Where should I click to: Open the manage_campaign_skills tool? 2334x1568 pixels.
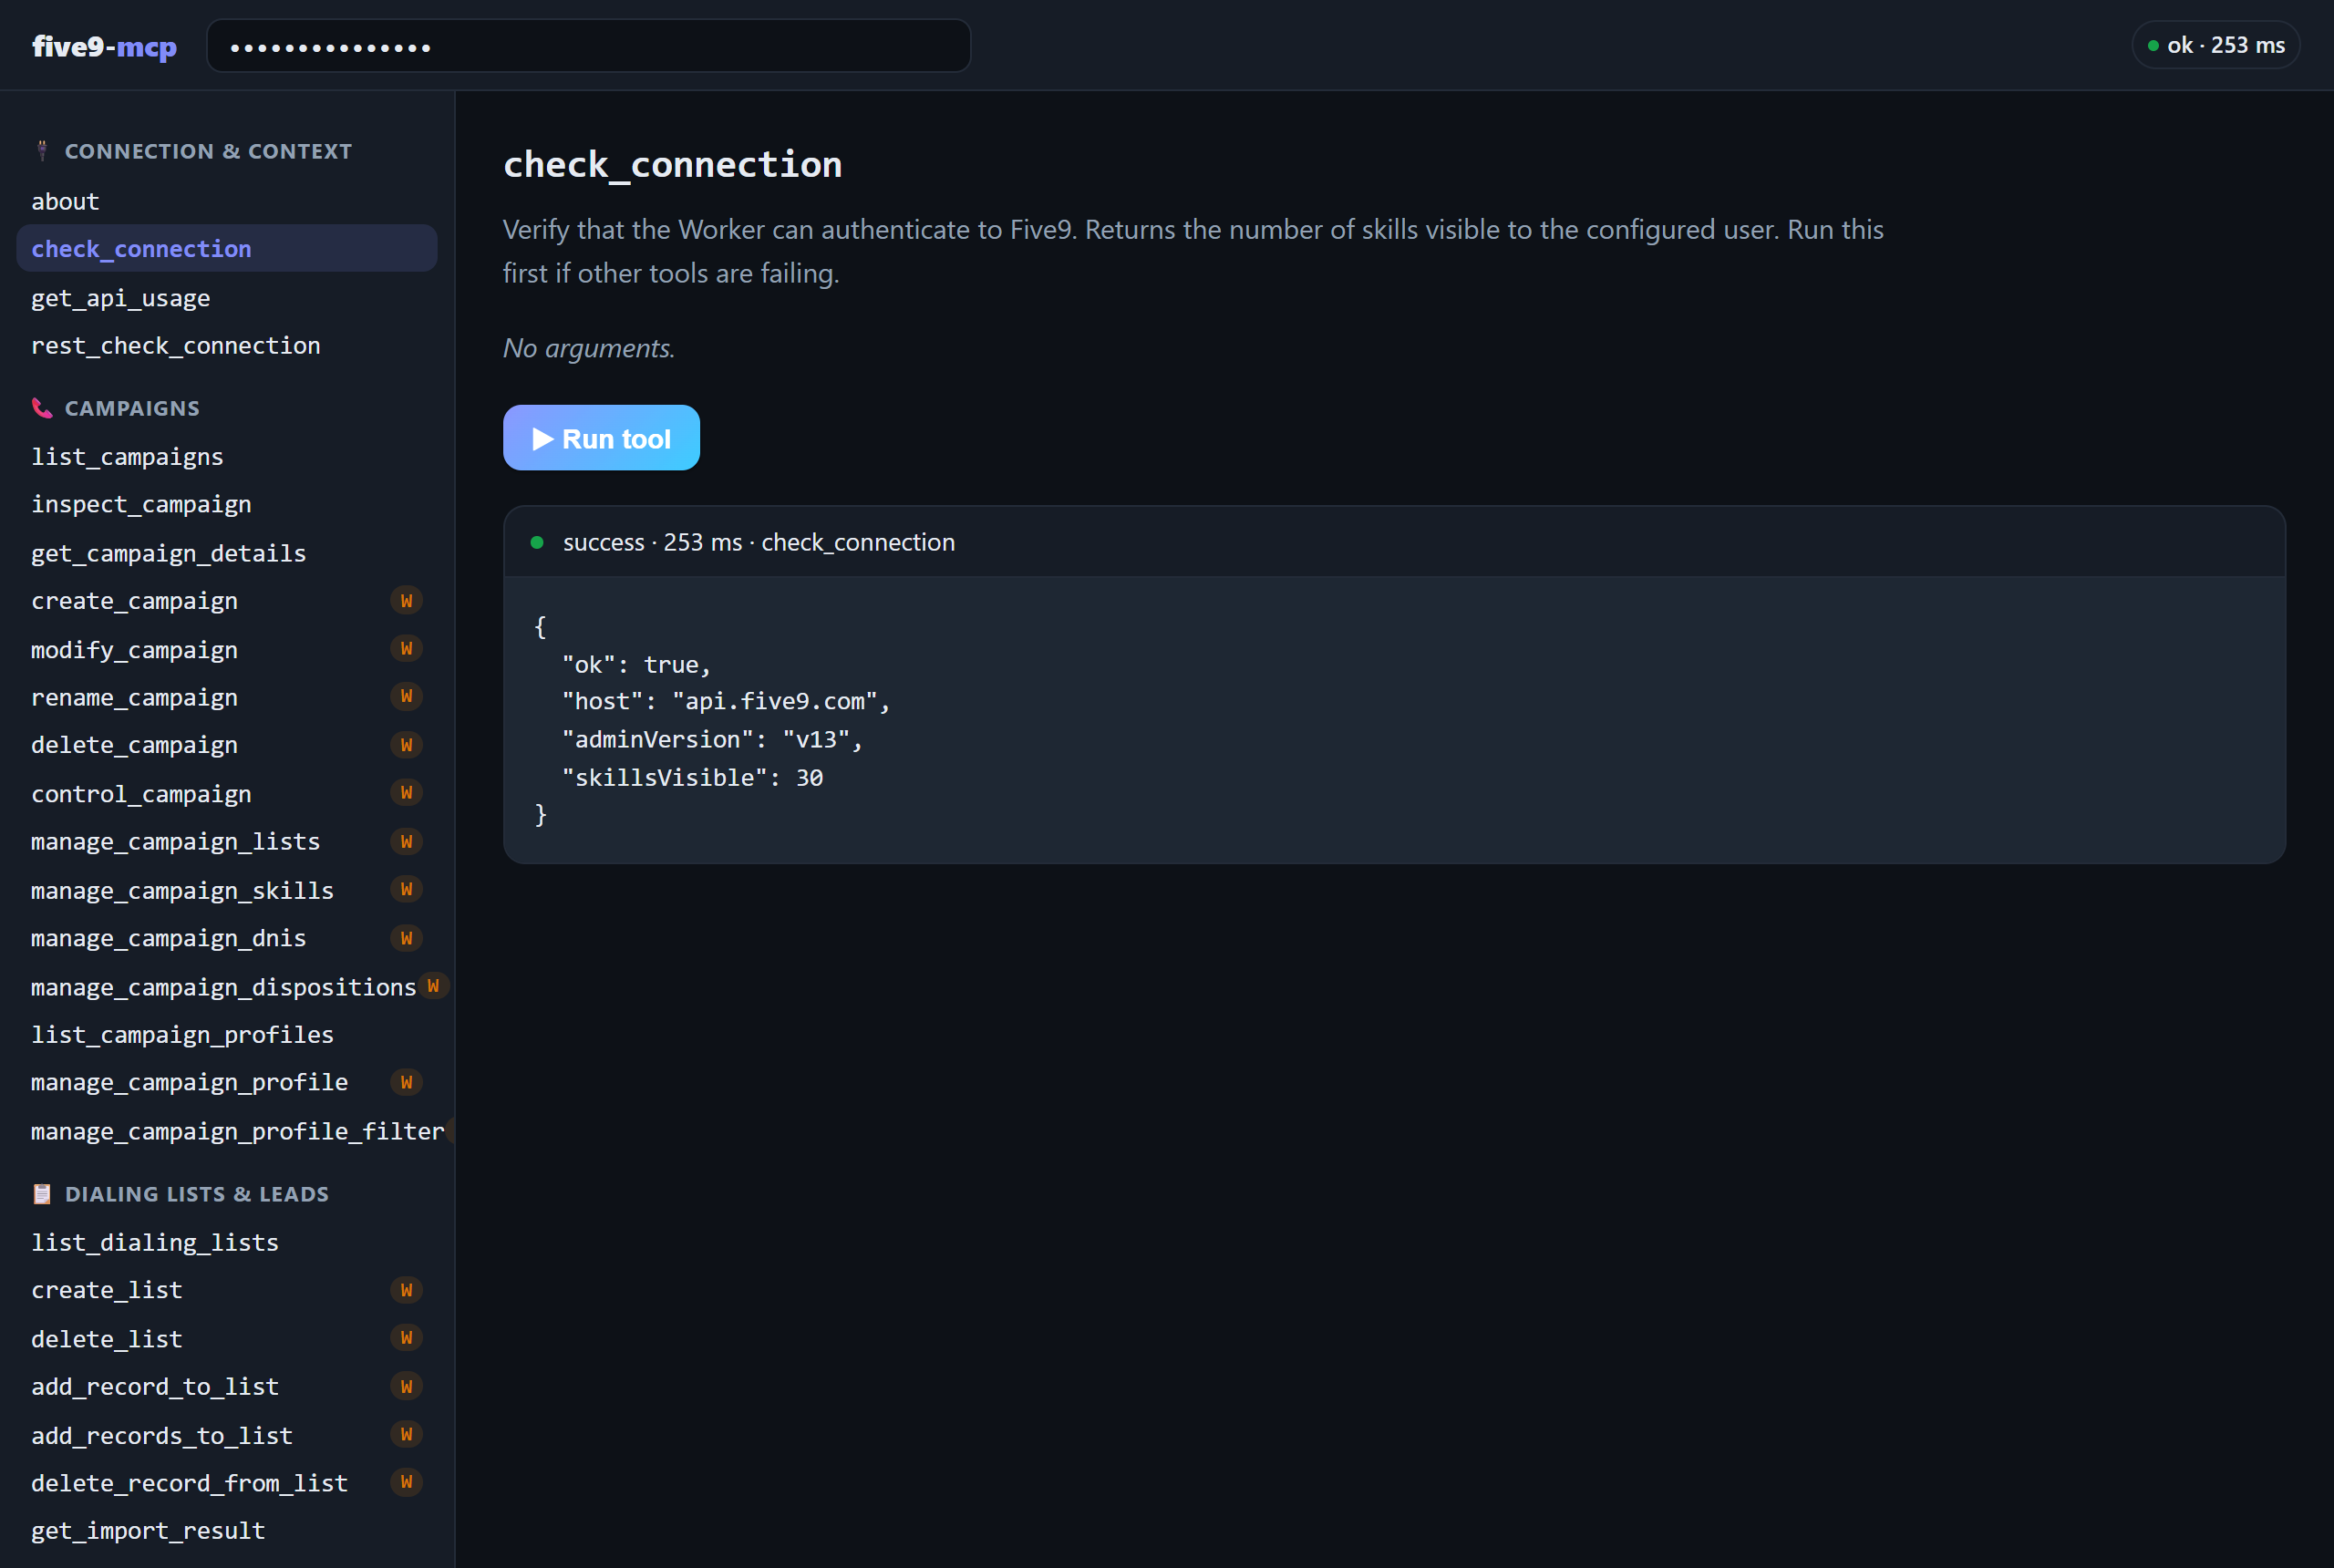pyautogui.click(x=227, y=890)
